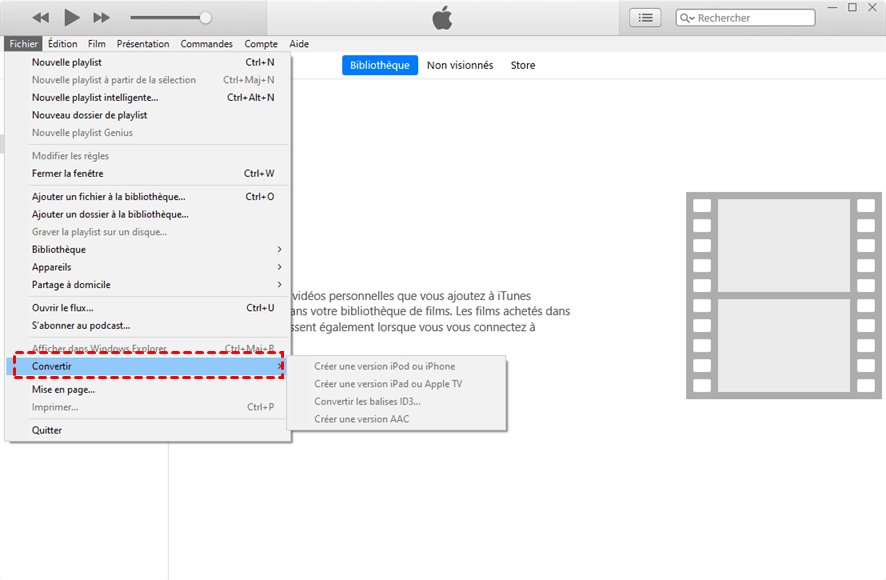This screenshot has height=580, width=886.
Task: Open the Compte menu
Action: pos(261,44)
